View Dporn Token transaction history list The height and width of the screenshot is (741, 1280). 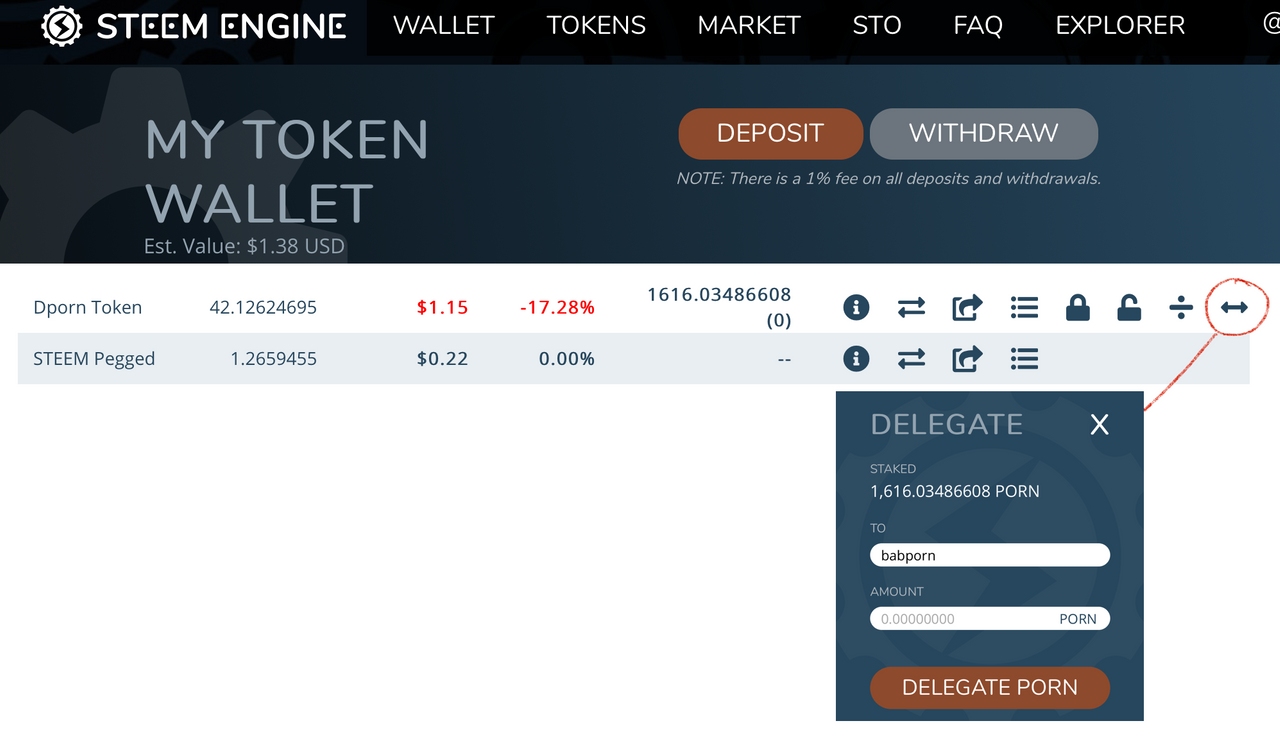(x=1024, y=308)
